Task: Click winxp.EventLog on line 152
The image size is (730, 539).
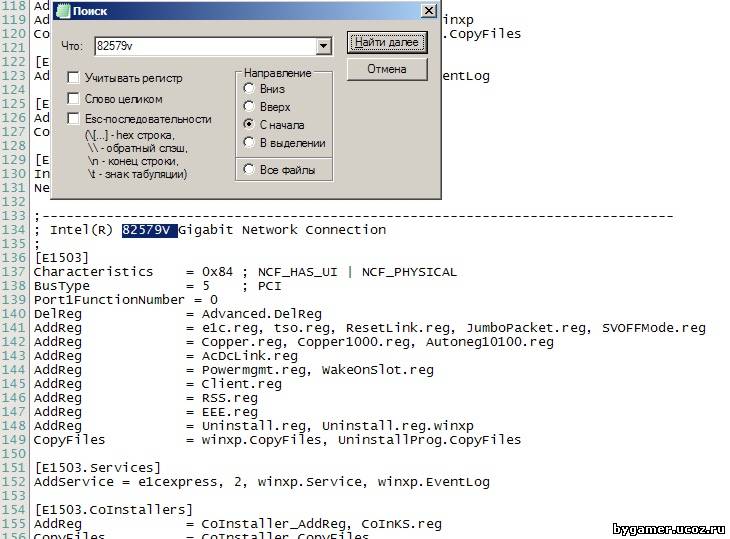Action: click(x=433, y=482)
